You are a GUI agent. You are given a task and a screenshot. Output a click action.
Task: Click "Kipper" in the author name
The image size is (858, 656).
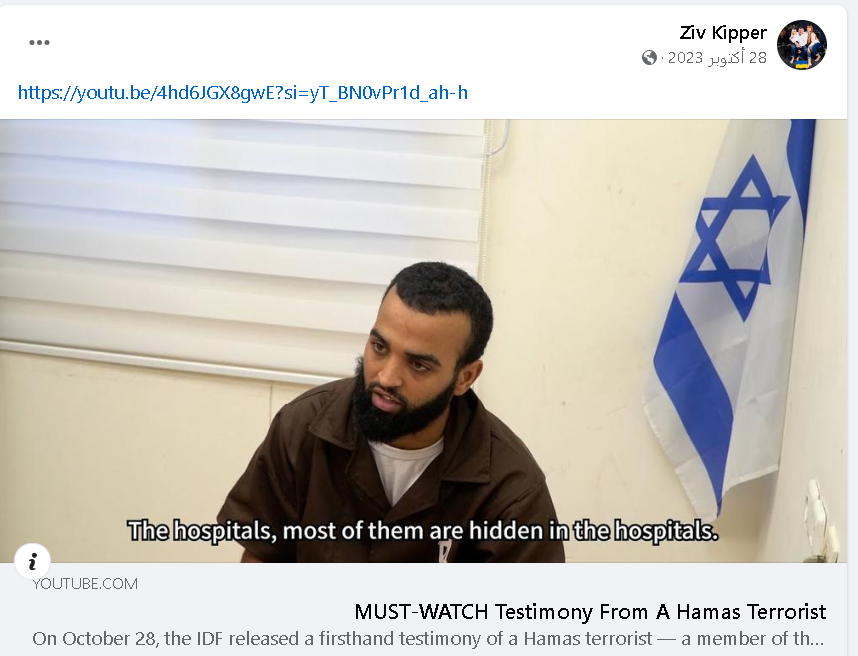pos(739,33)
